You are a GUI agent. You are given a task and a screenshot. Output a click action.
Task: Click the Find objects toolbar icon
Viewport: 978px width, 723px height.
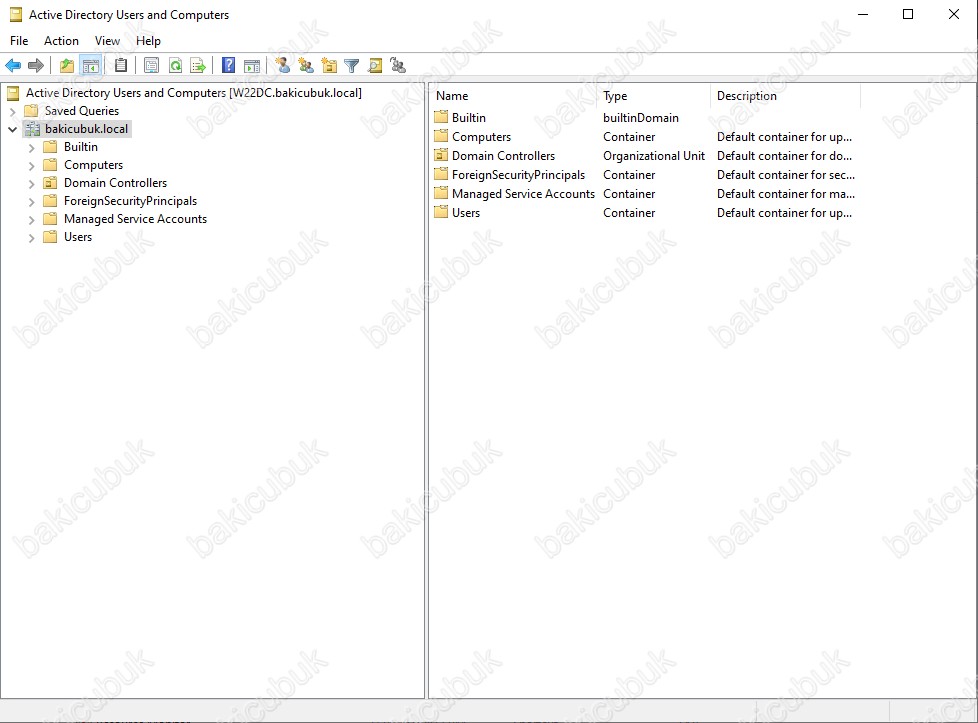click(x=375, y=66)
